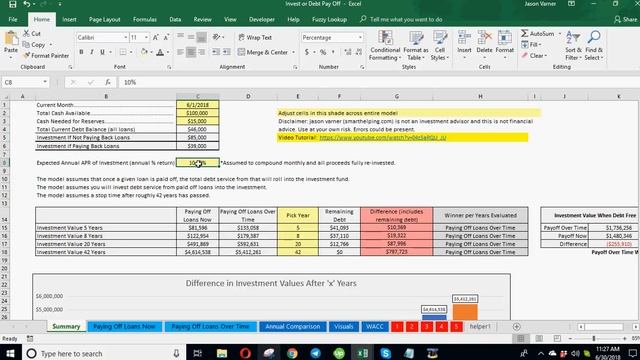Toggle align right

tap(201, 52)
